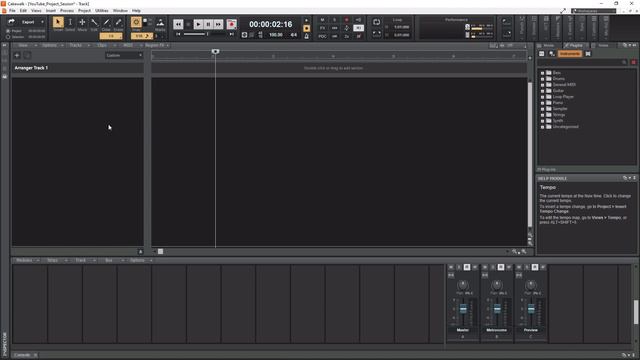Toggle global Mute in Mix module

(x=322, y=20)
